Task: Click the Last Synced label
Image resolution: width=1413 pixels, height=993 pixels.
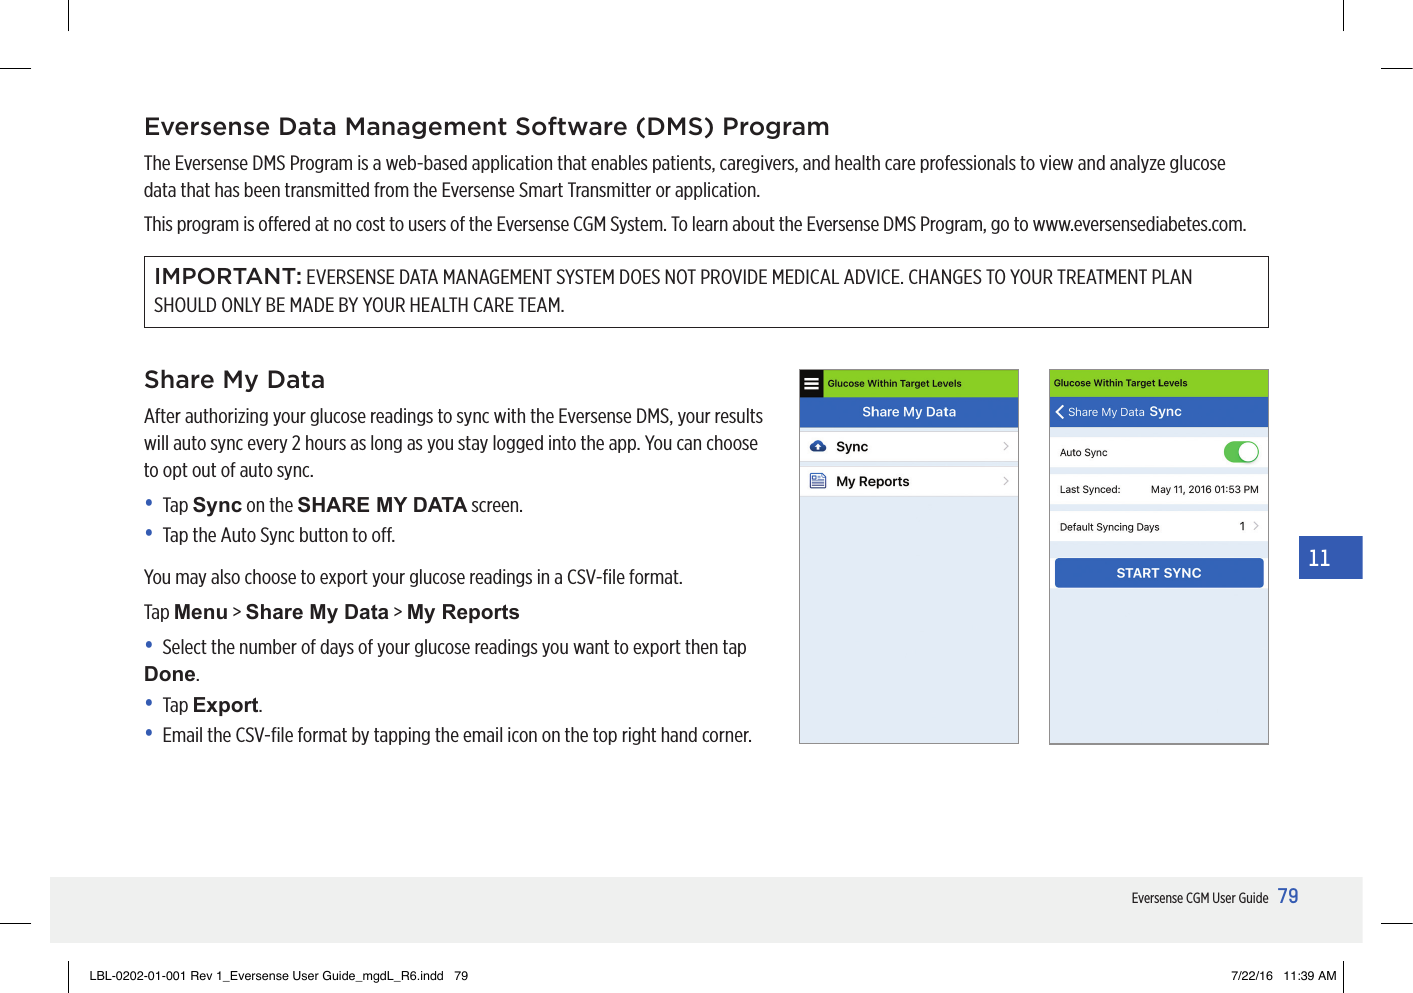Action: tap(1090, 490)
